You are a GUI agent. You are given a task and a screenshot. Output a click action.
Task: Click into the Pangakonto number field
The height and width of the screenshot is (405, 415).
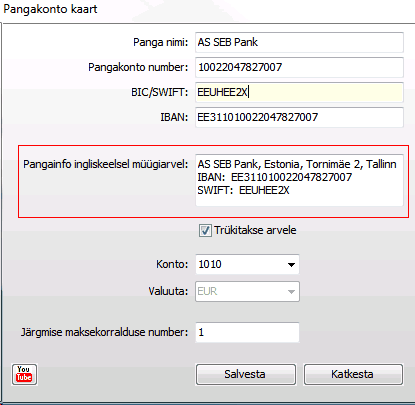coord(299,67)
